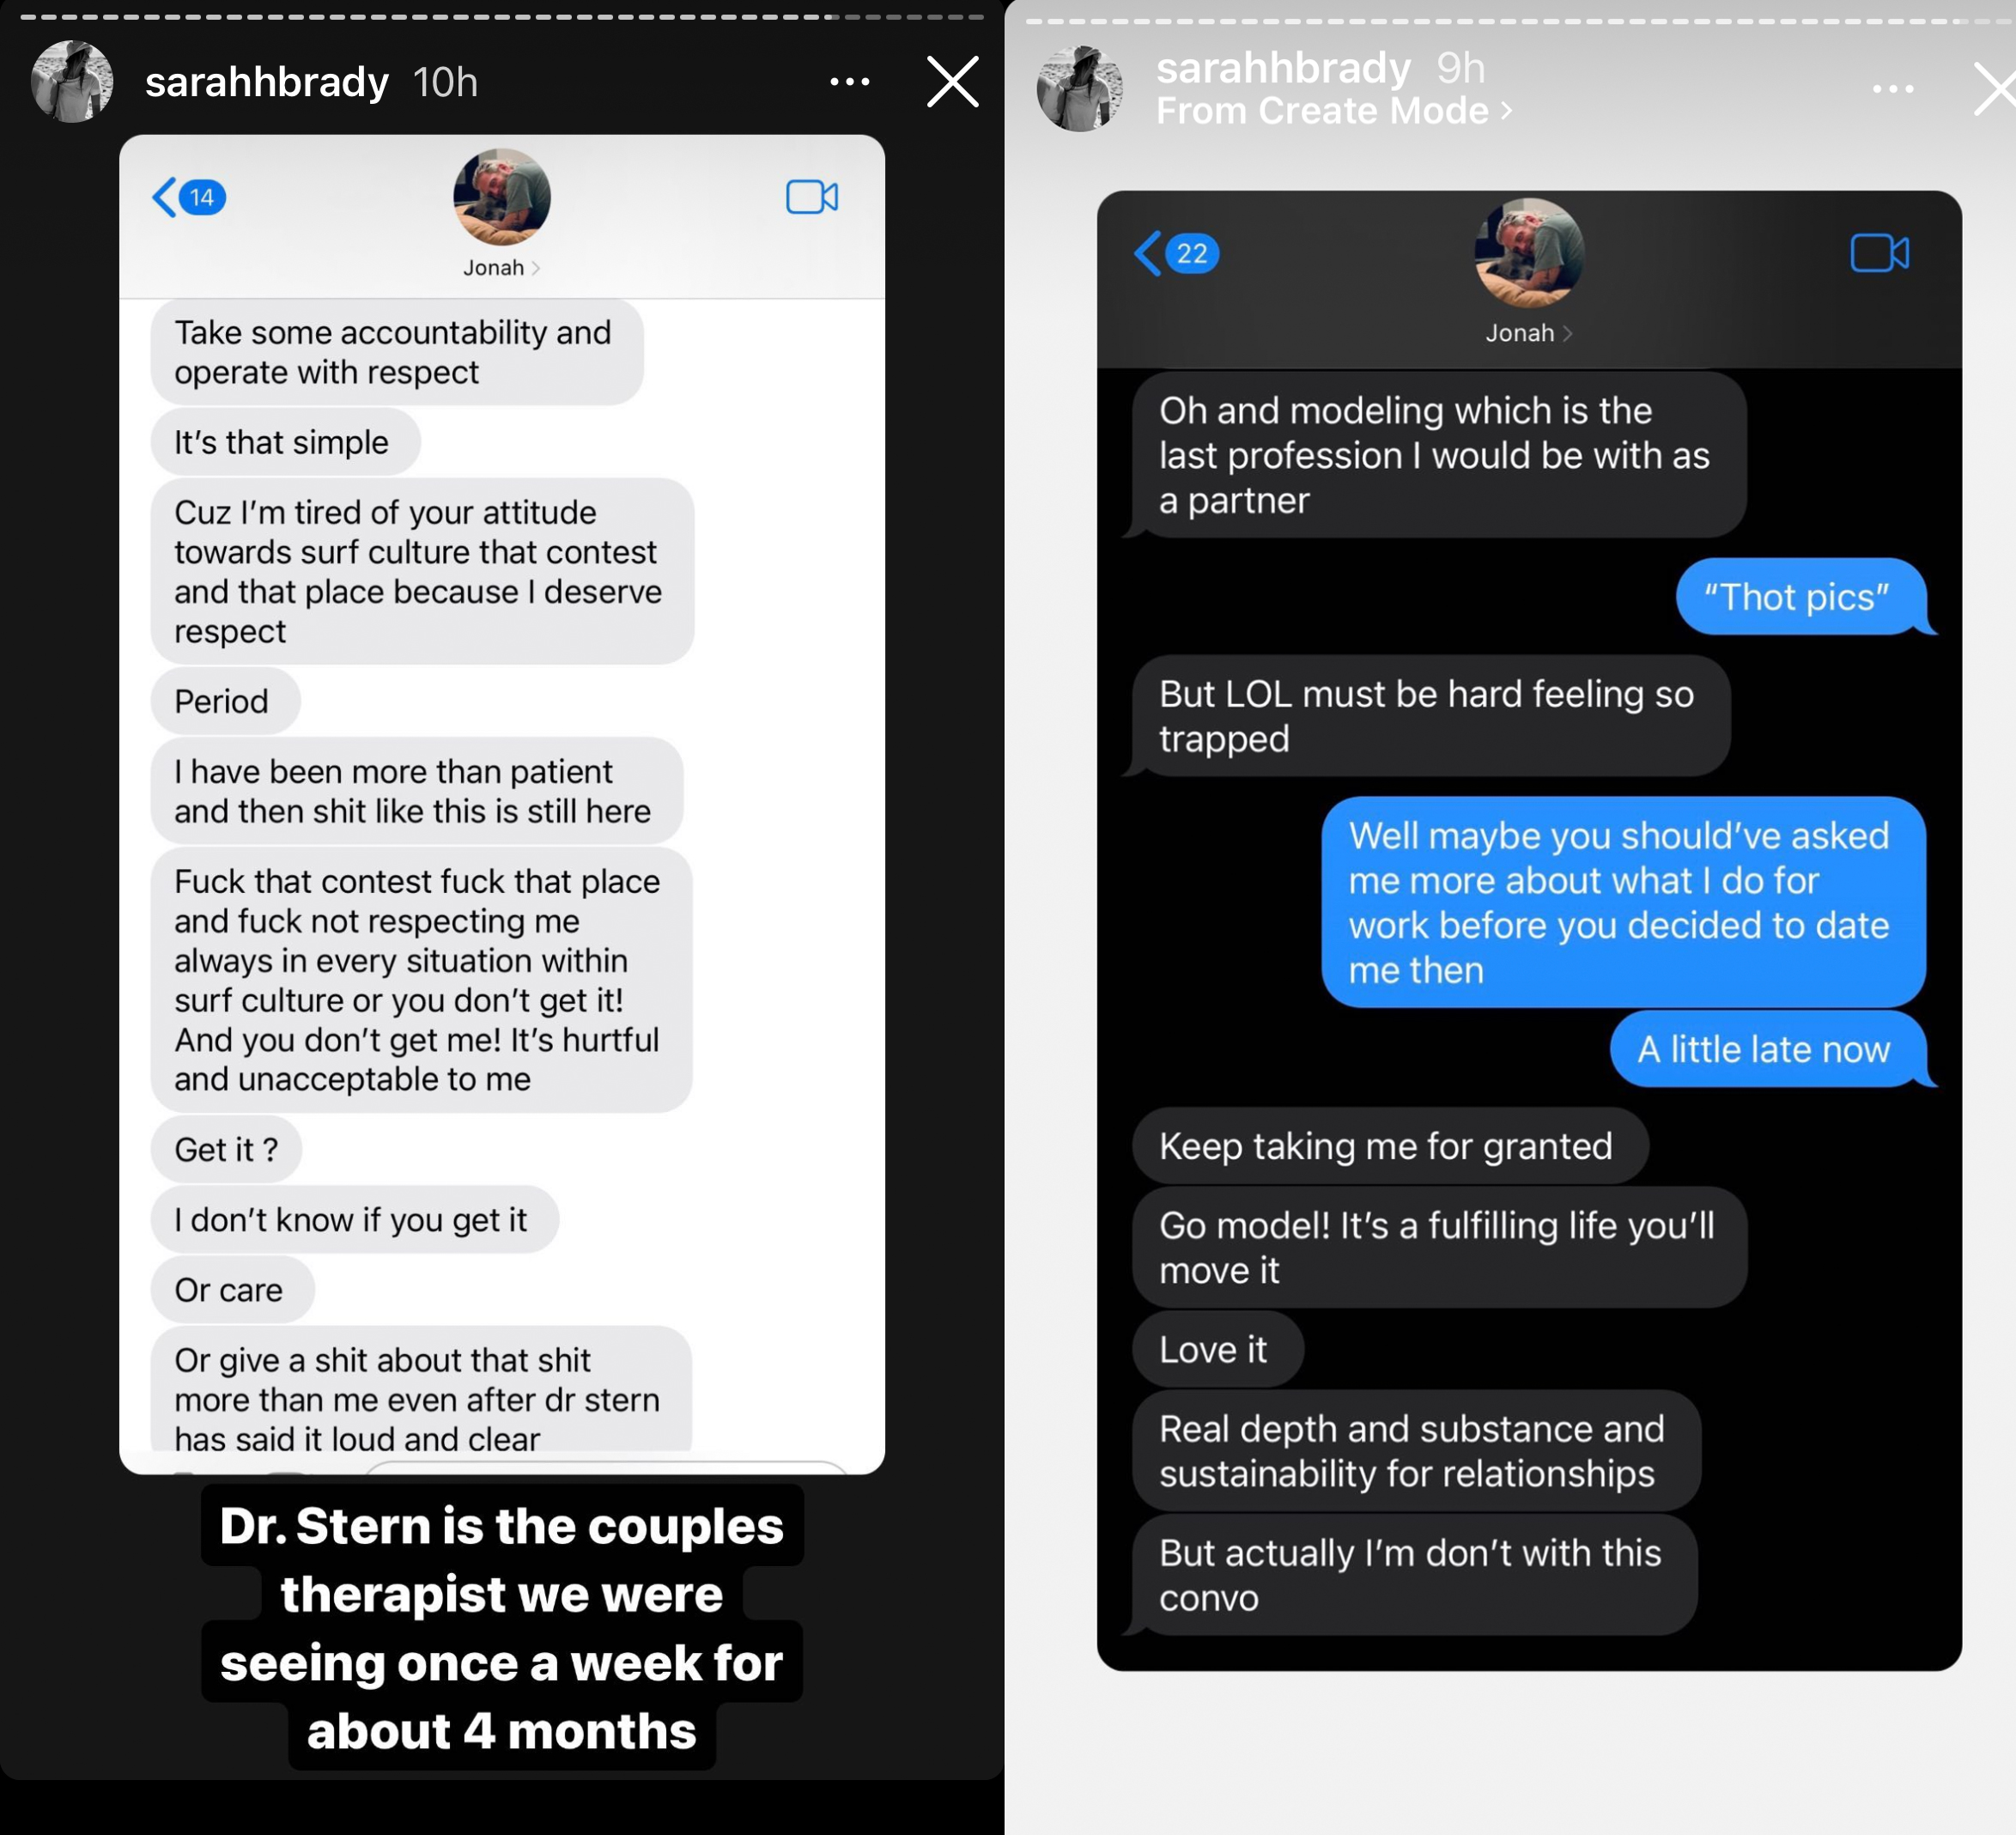
Task: Open sarahhbrady profile picture in left story
Action: point(72,82)
